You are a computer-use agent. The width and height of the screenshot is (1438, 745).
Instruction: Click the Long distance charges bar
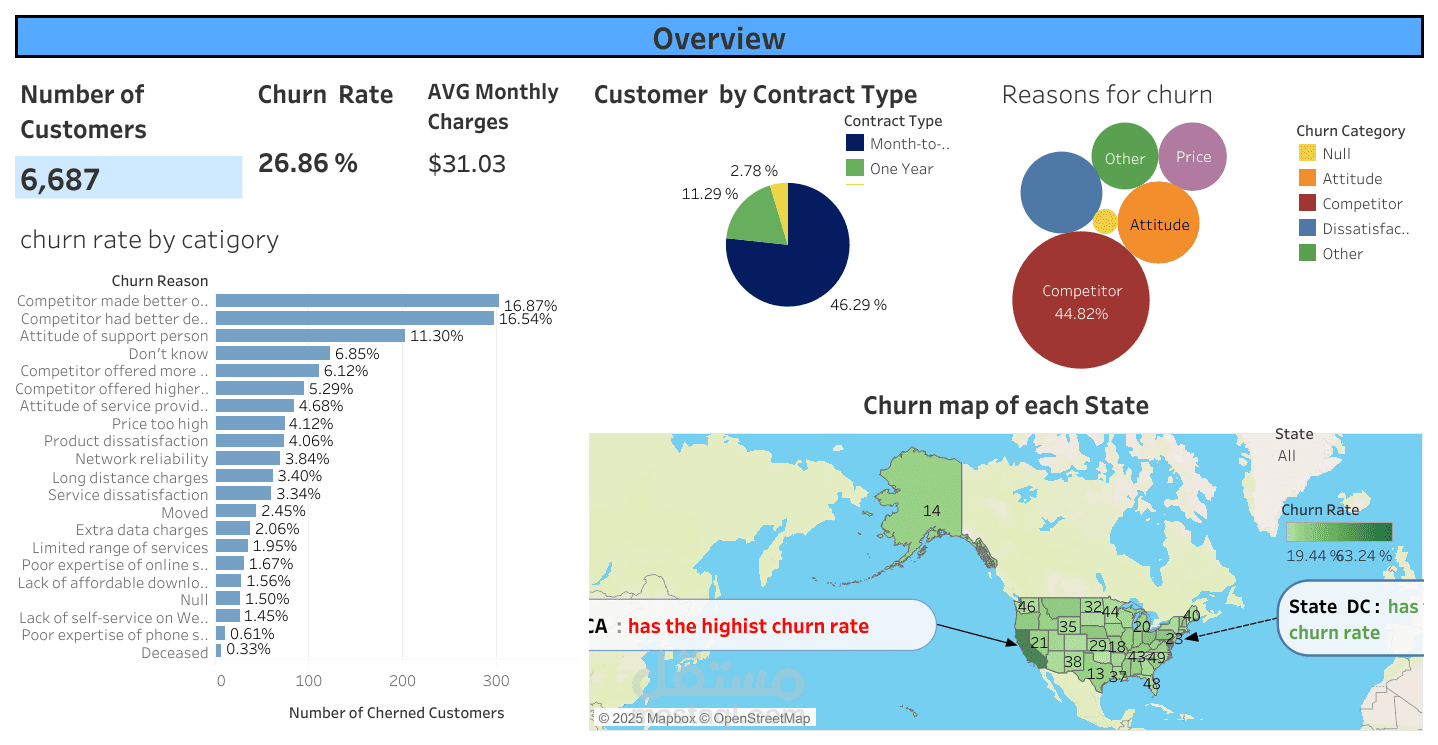(244, 476)
